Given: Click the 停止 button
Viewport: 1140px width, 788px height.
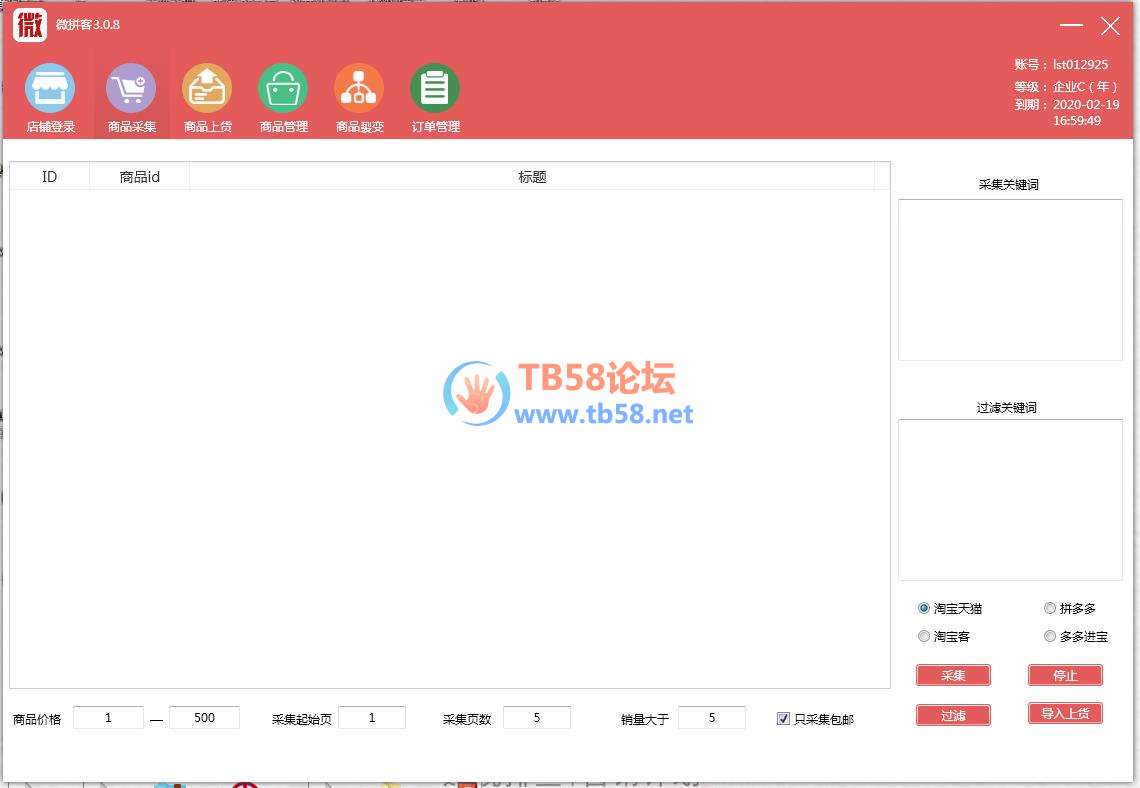Looking at the screenshot, I should [1065, 675].
